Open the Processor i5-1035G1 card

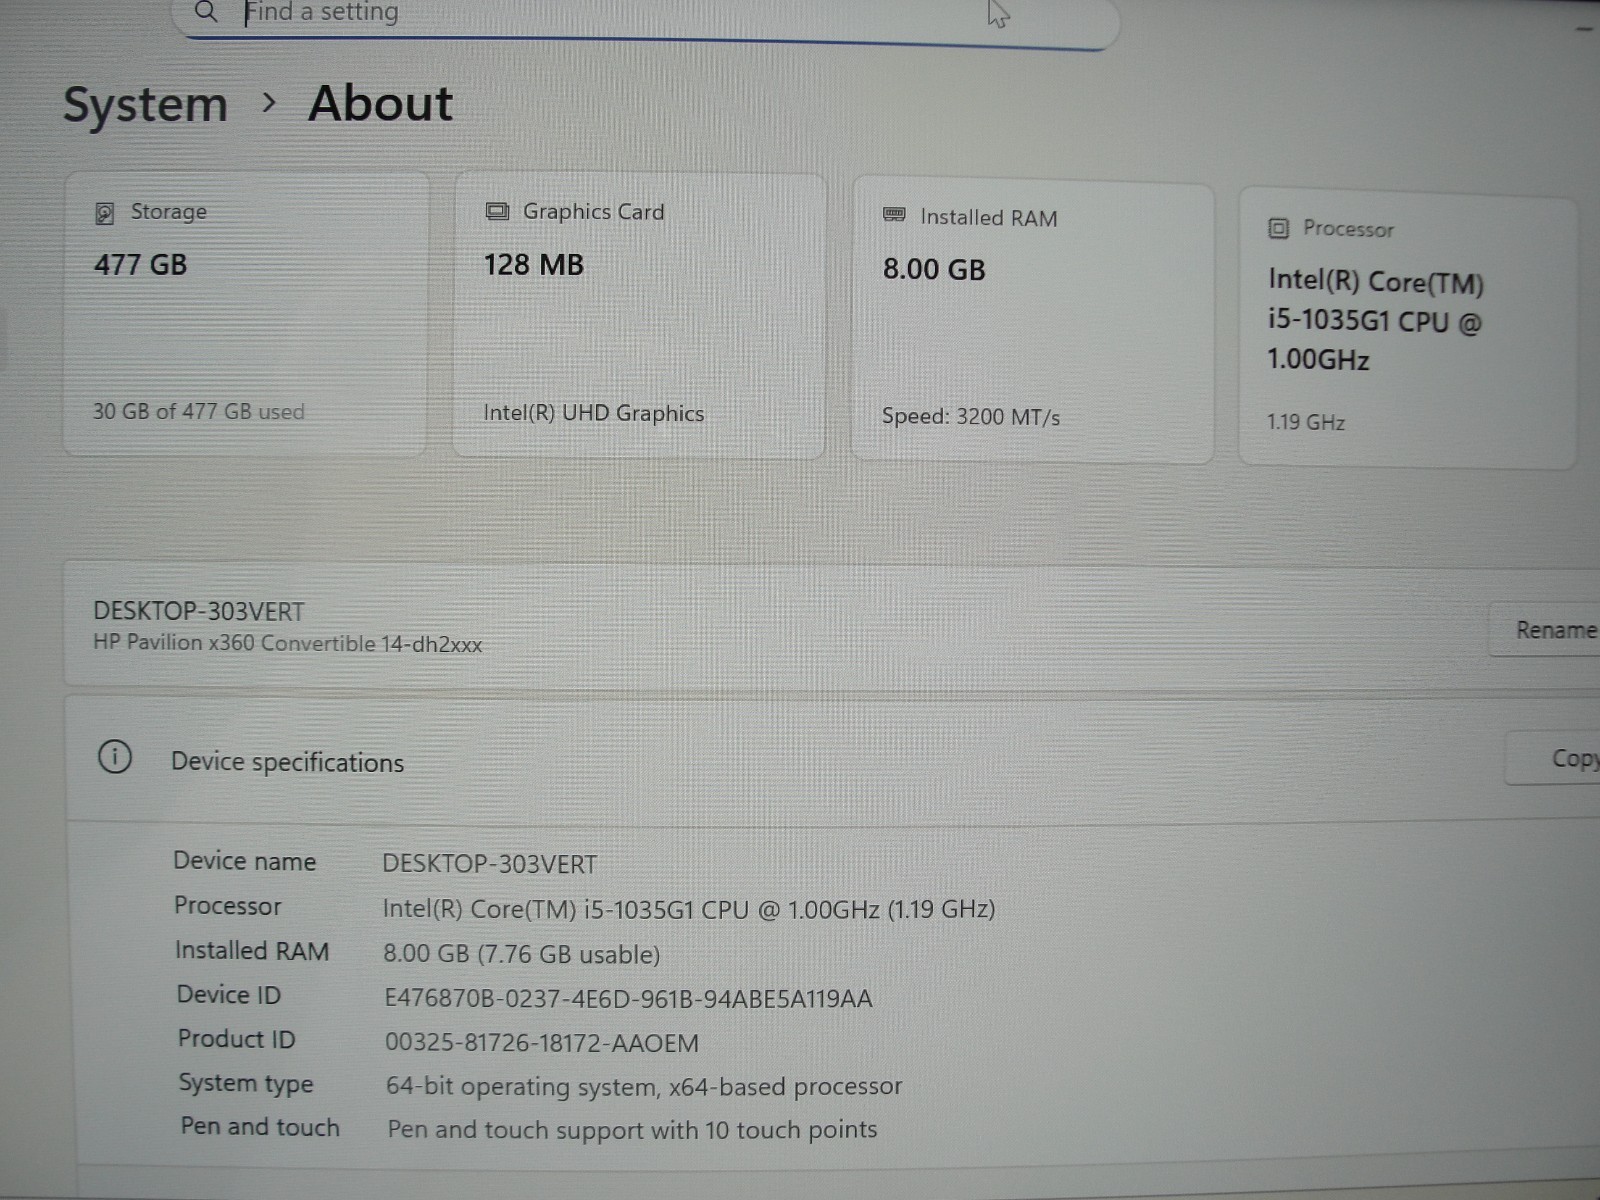(1408, 330)
